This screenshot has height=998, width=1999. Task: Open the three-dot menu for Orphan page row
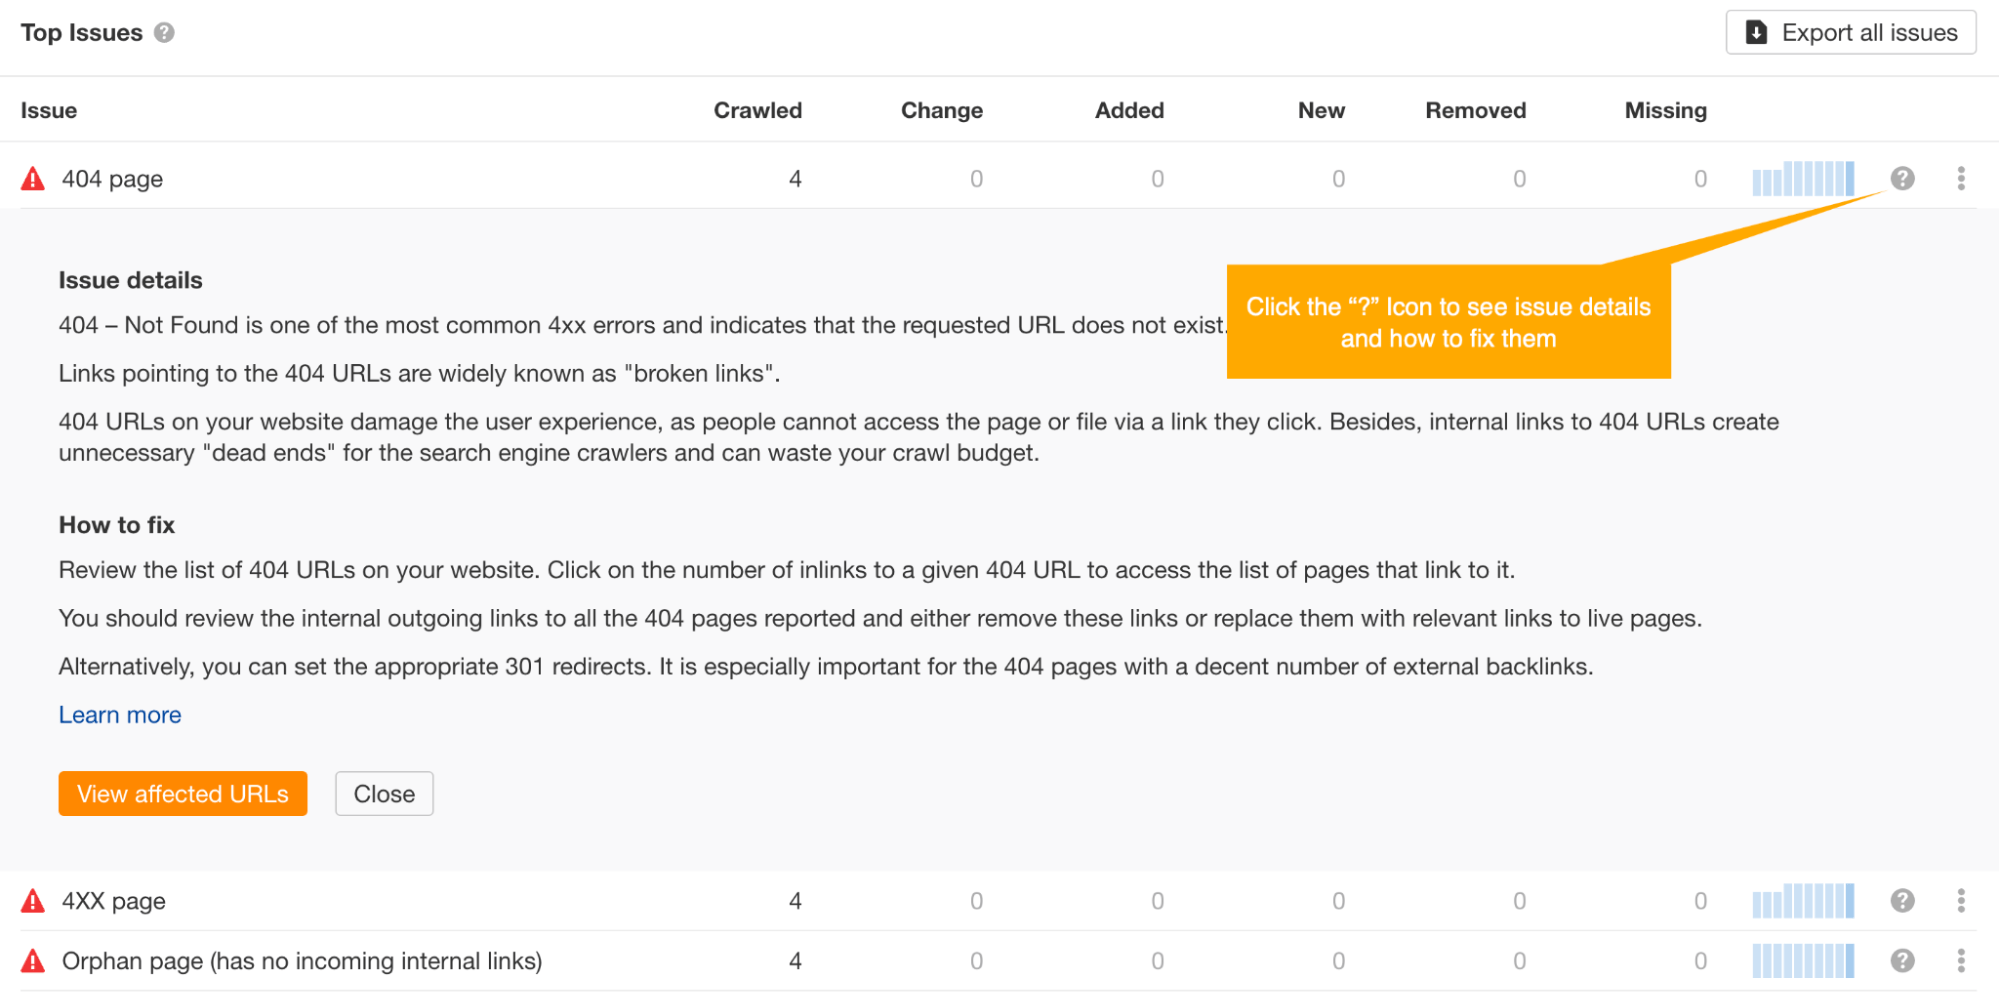tap(1963, 961)
